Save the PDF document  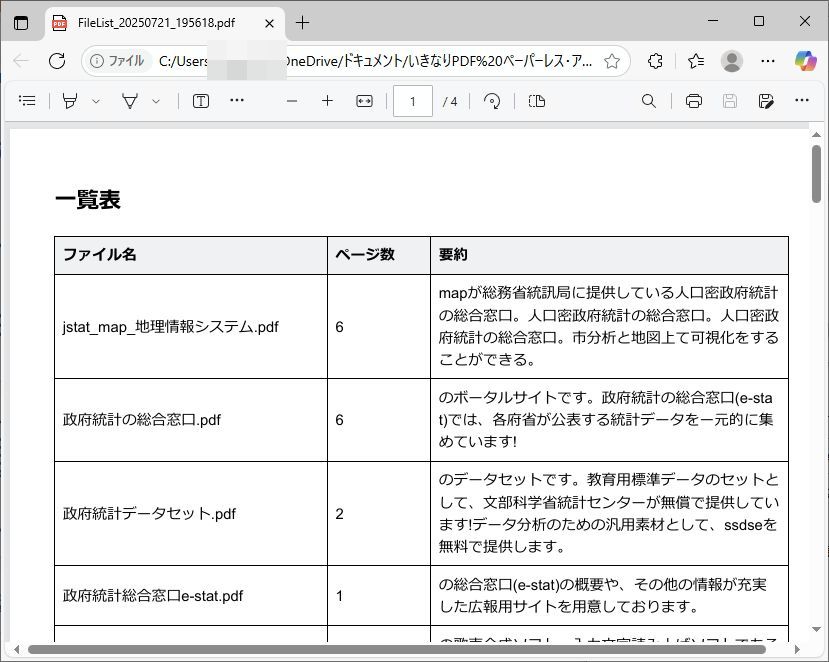pyautogui.click(x=730, y=101)
